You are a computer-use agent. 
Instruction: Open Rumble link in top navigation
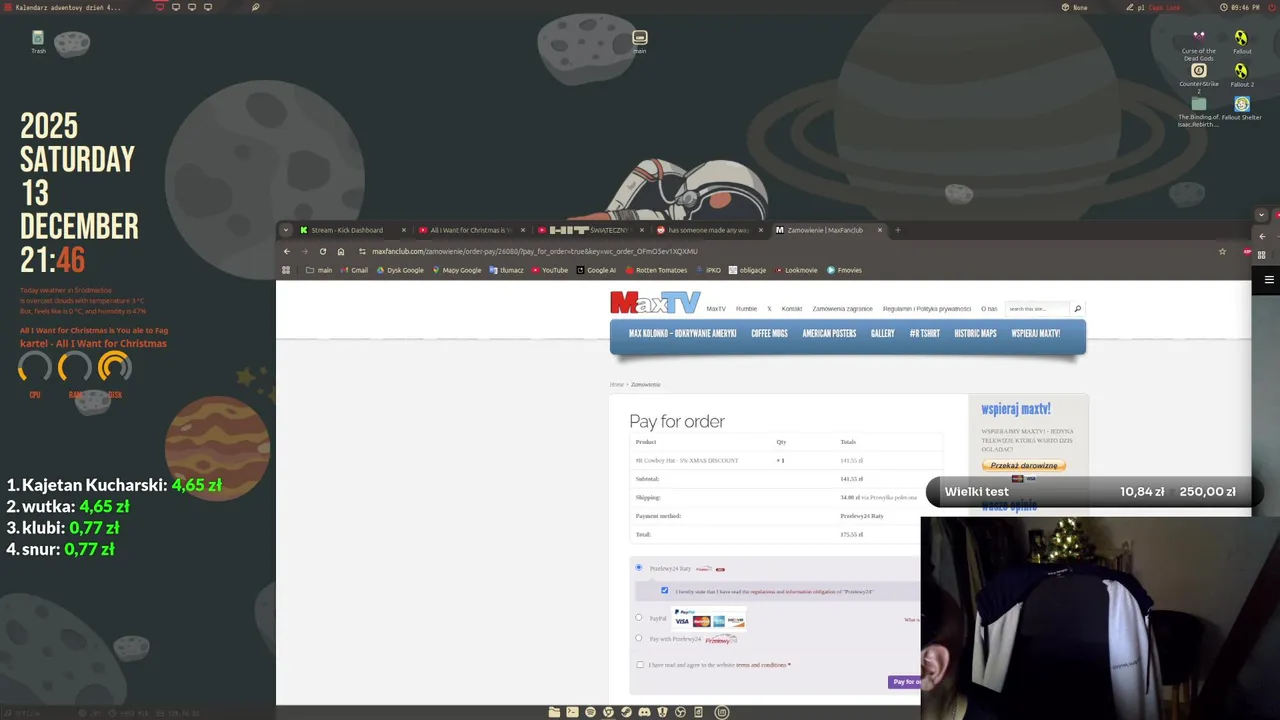coord(747,309)
